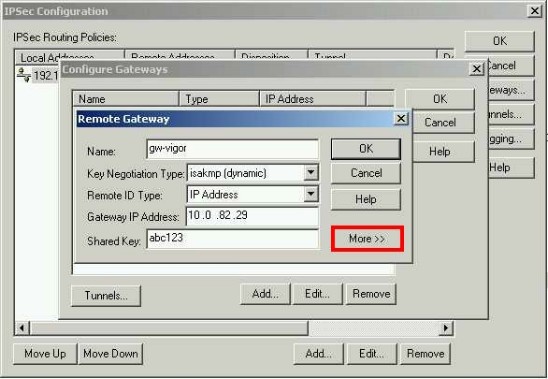The height and width of the screenshot is (379, 548).
Task: Open Help in the Remote Gateway dialog
Action: coord(366,199)
